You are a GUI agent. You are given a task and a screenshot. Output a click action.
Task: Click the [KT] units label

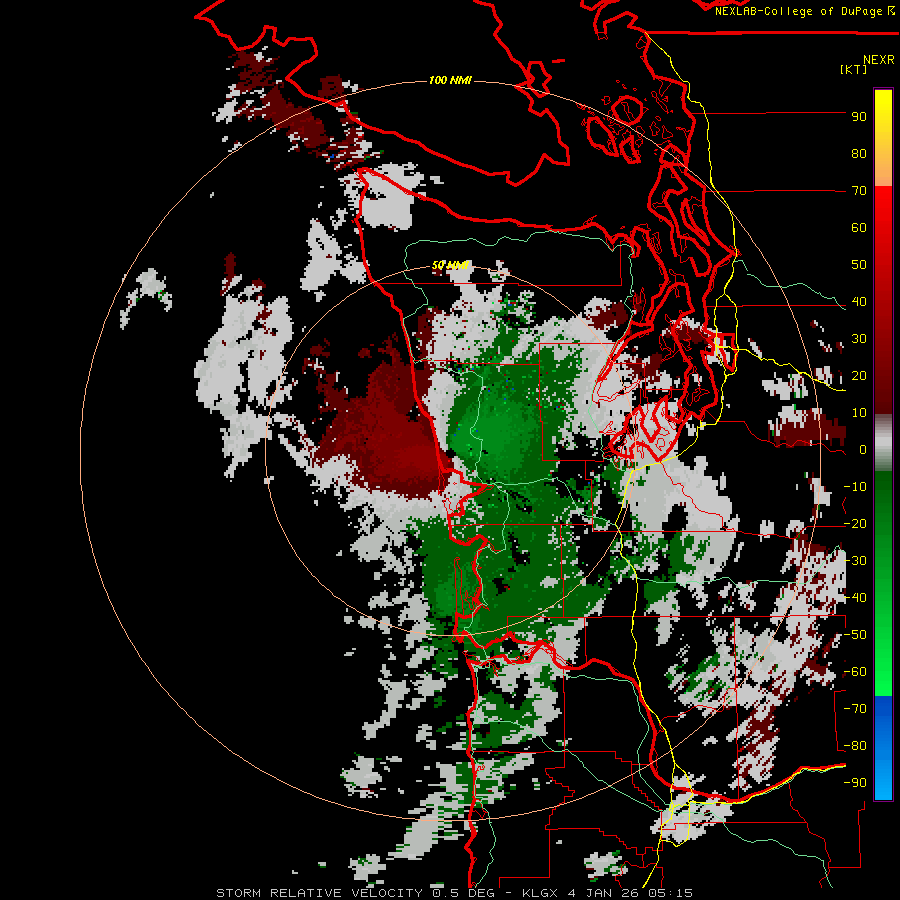tap(854, 69)
